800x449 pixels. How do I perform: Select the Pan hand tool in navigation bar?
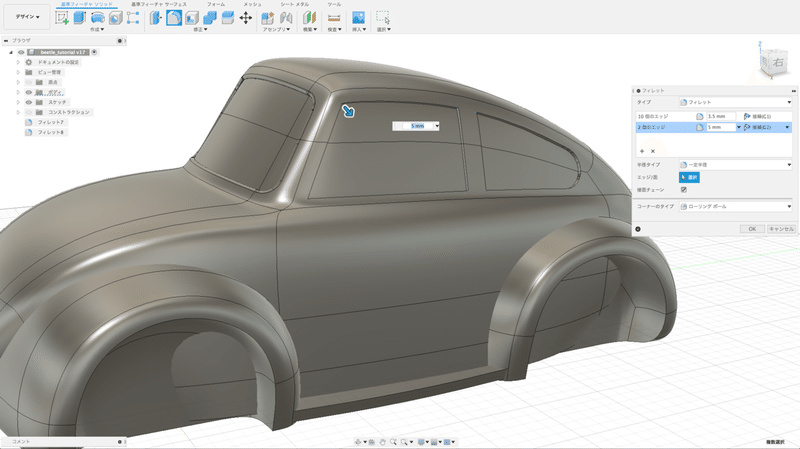point(382,441)
